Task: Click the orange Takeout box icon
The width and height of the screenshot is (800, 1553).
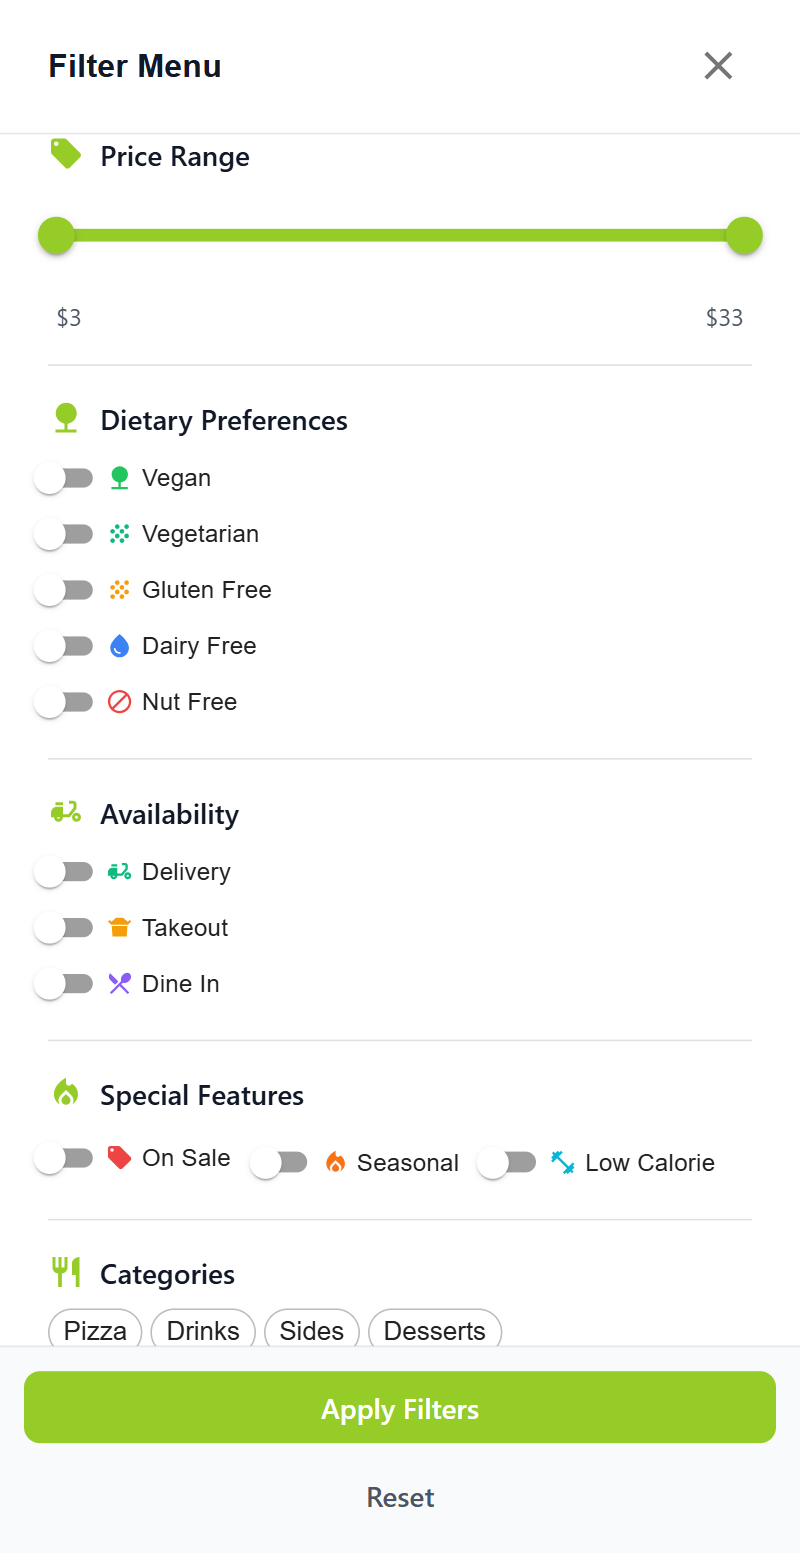Action: tap(120, 928)
